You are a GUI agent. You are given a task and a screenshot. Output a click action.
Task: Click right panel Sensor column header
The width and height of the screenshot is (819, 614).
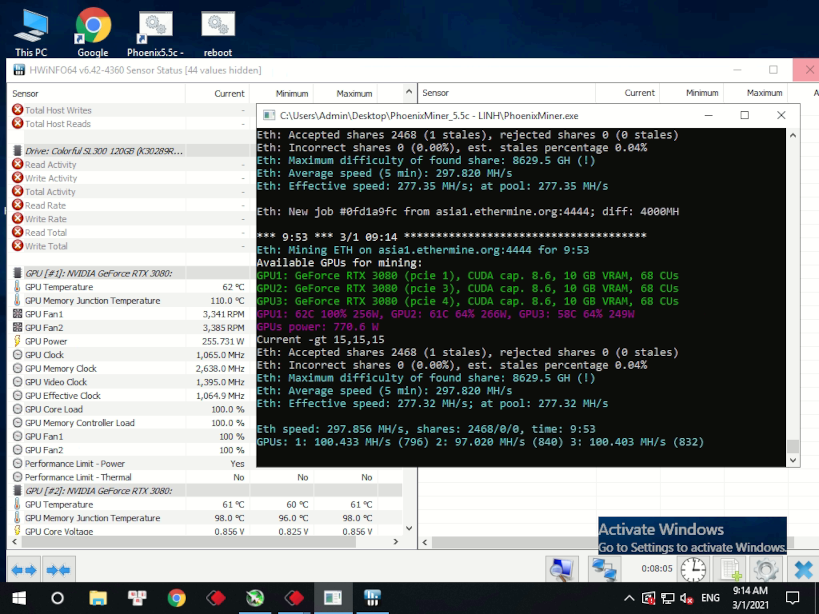point(507,93)
